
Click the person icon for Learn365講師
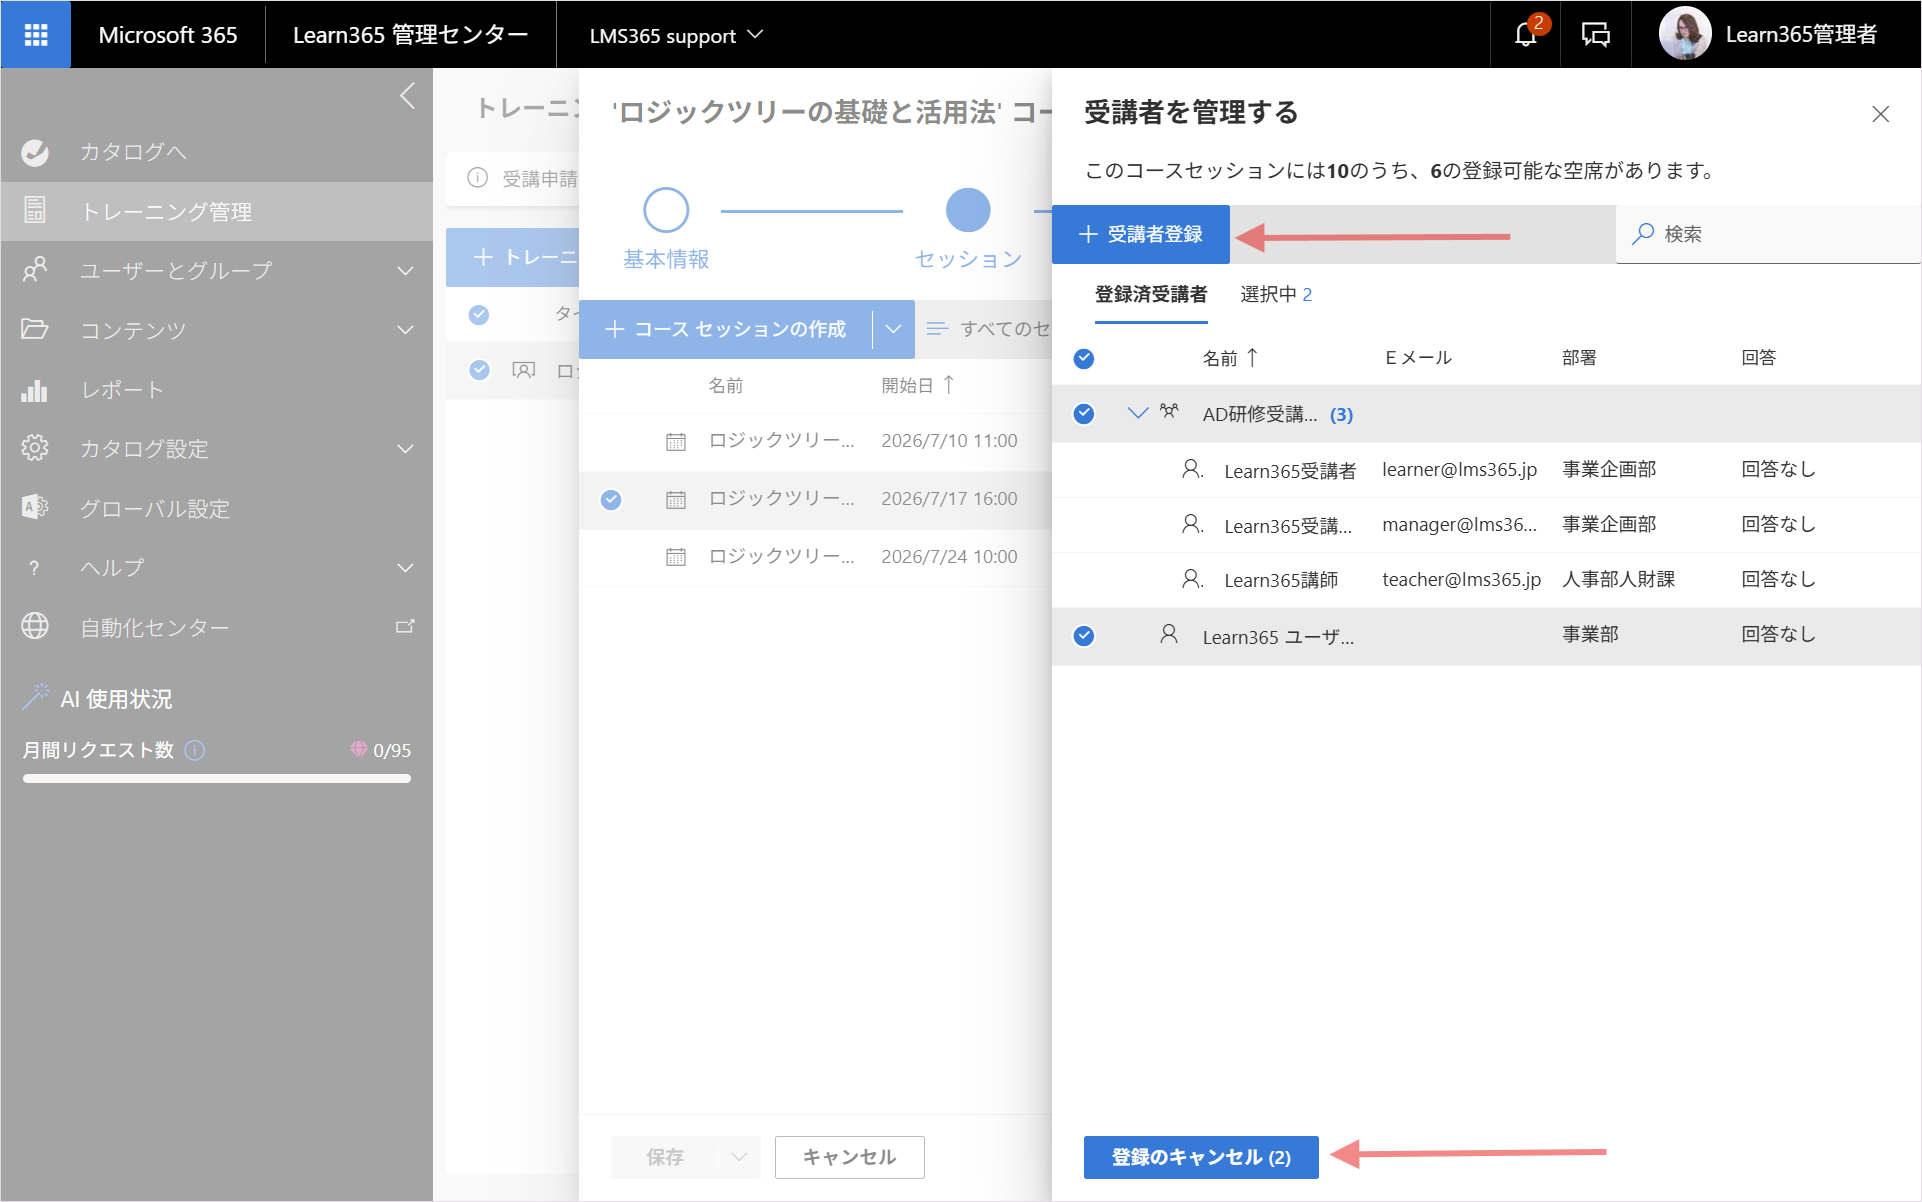pyautogui.click(x=1192, y=579)
